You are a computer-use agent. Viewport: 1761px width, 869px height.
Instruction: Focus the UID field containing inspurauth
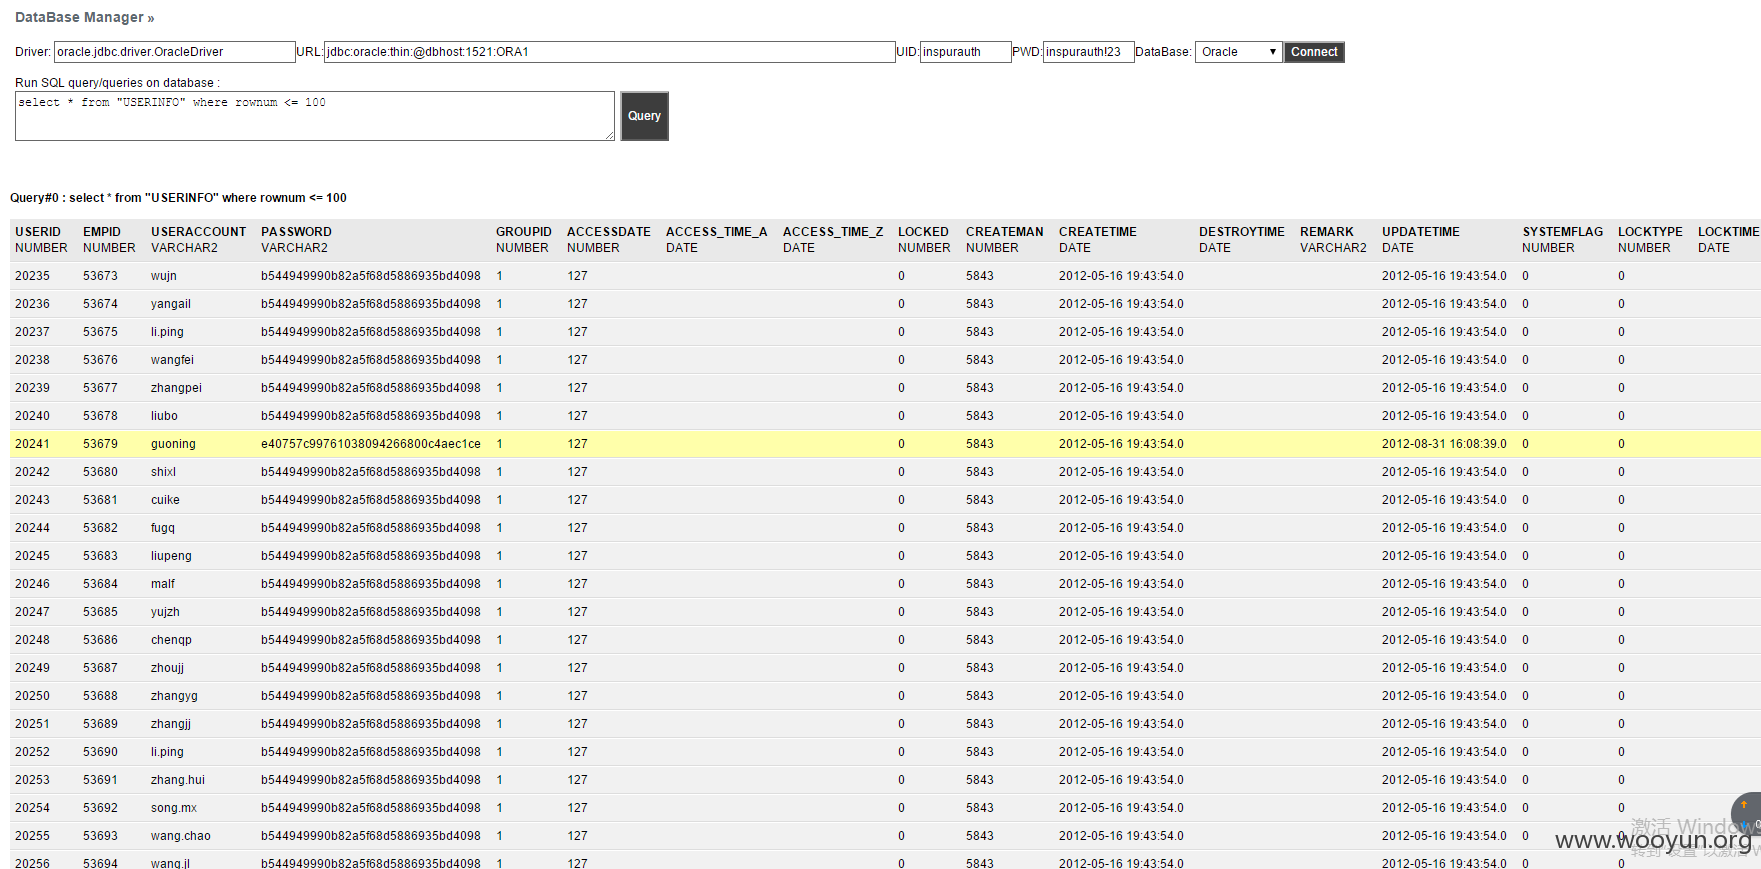965,52
